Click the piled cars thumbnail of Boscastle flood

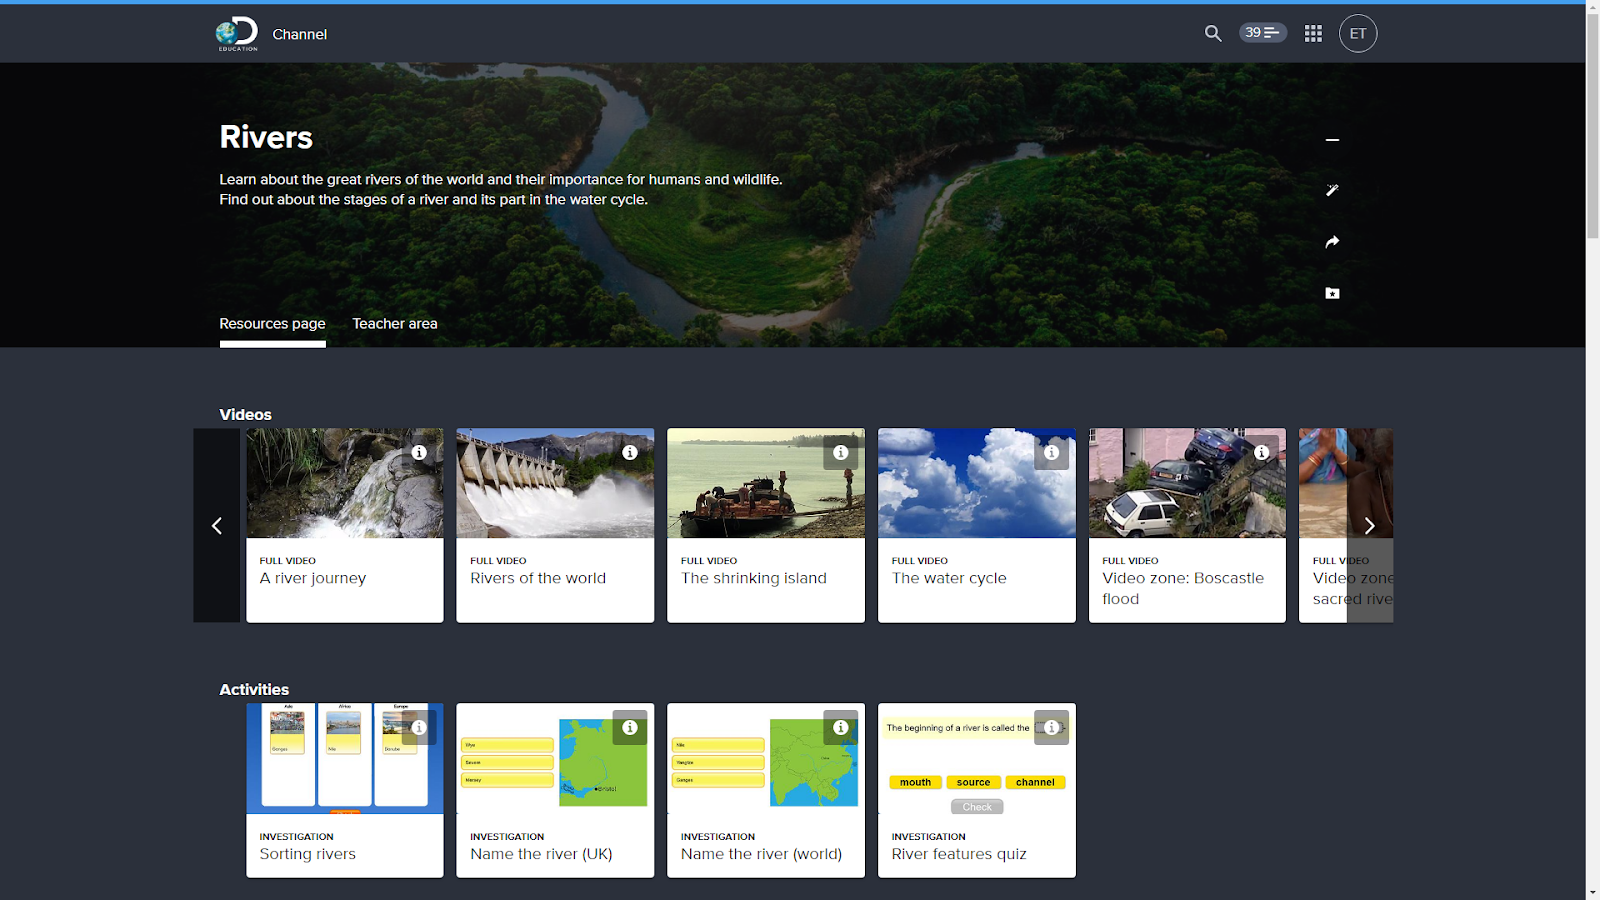(x=1187, y=484)
